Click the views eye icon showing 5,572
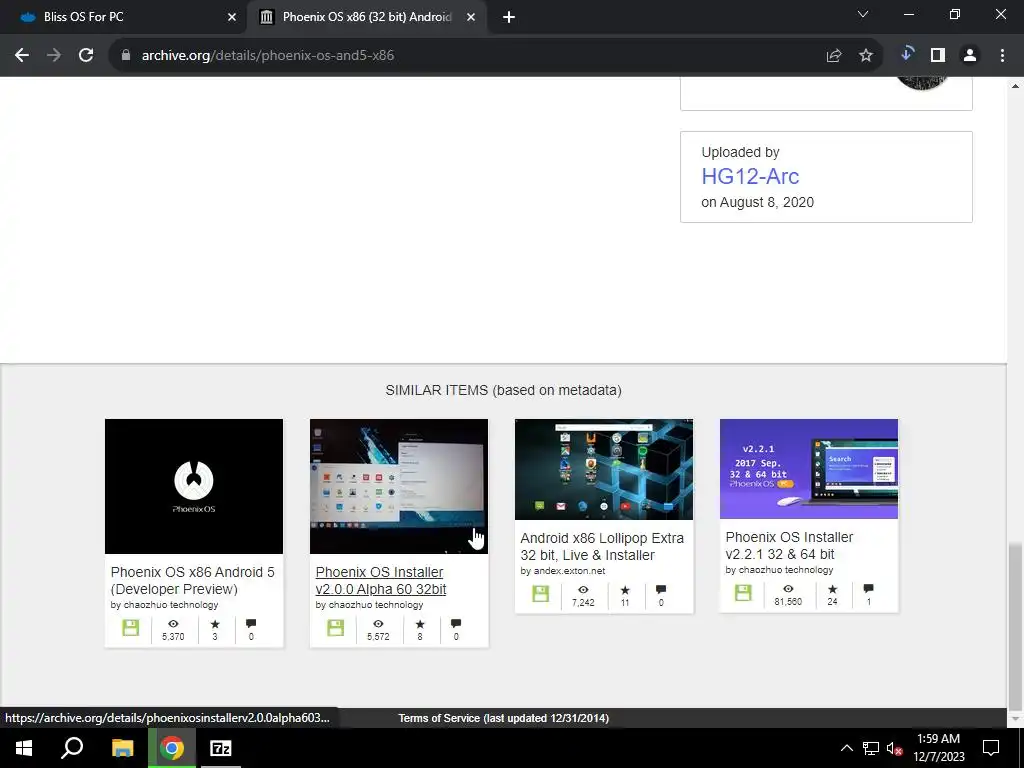 click(378, 624)
